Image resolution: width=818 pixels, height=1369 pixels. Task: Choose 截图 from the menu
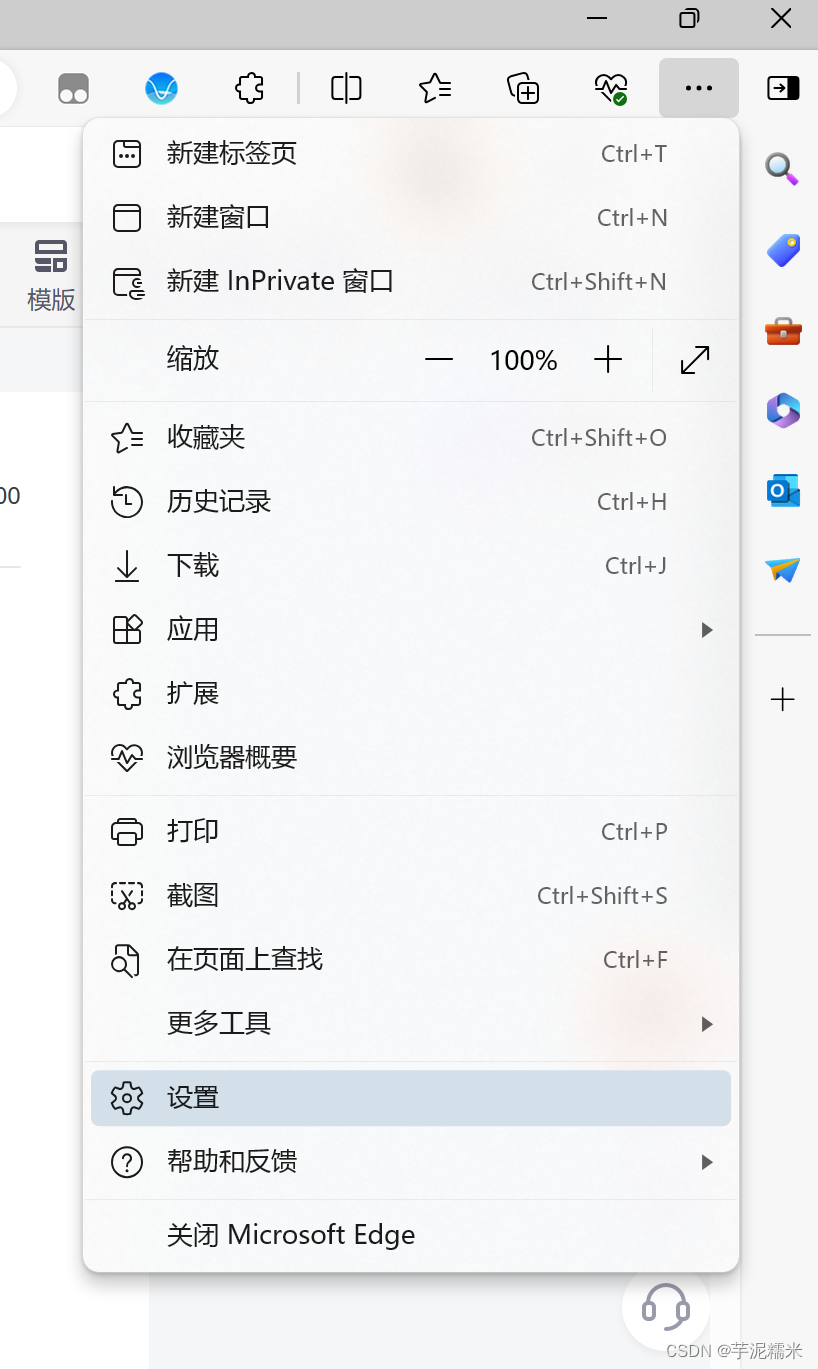point(411,895)
